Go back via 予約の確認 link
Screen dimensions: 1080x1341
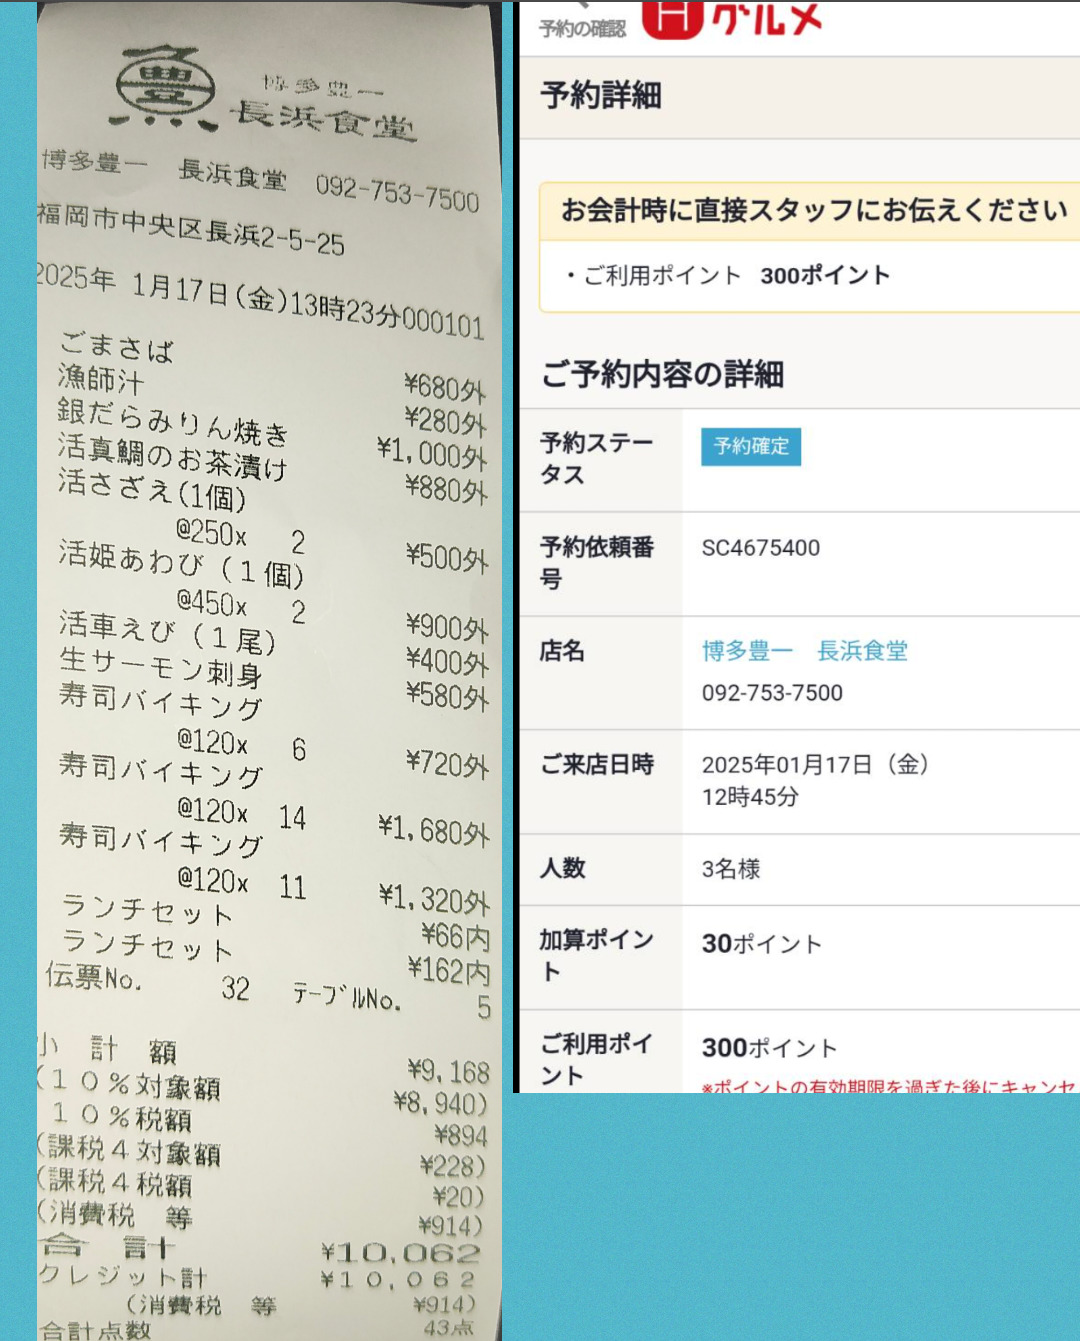(582, 28)
